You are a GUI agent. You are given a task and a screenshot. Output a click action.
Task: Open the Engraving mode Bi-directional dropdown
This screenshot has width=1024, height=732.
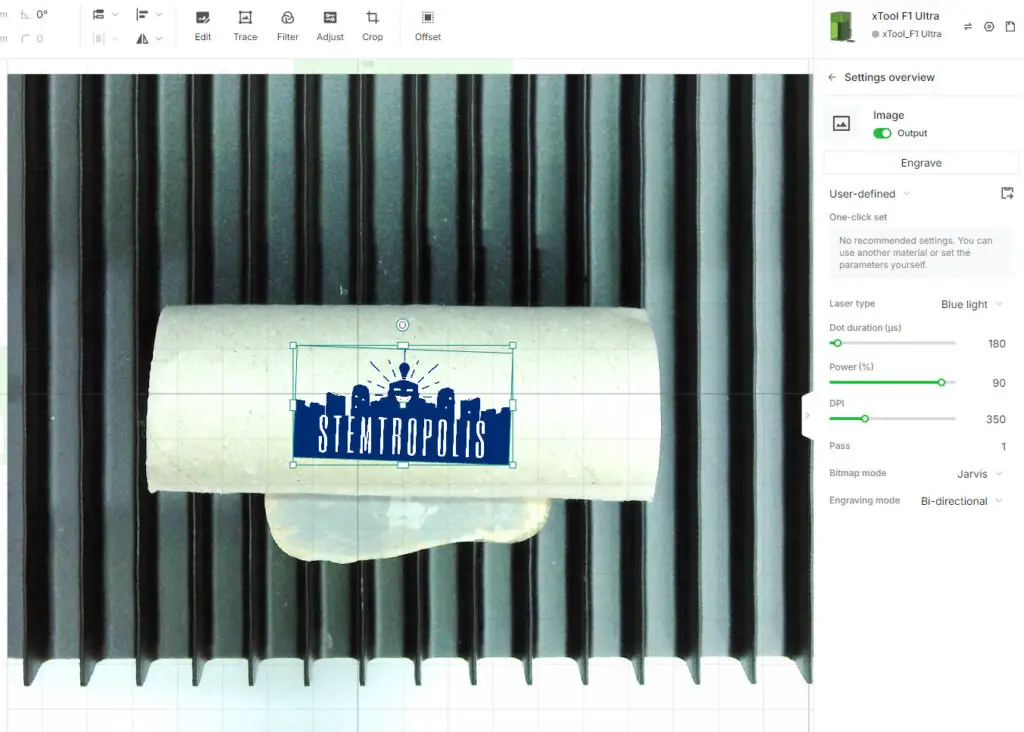click(961, 501)
